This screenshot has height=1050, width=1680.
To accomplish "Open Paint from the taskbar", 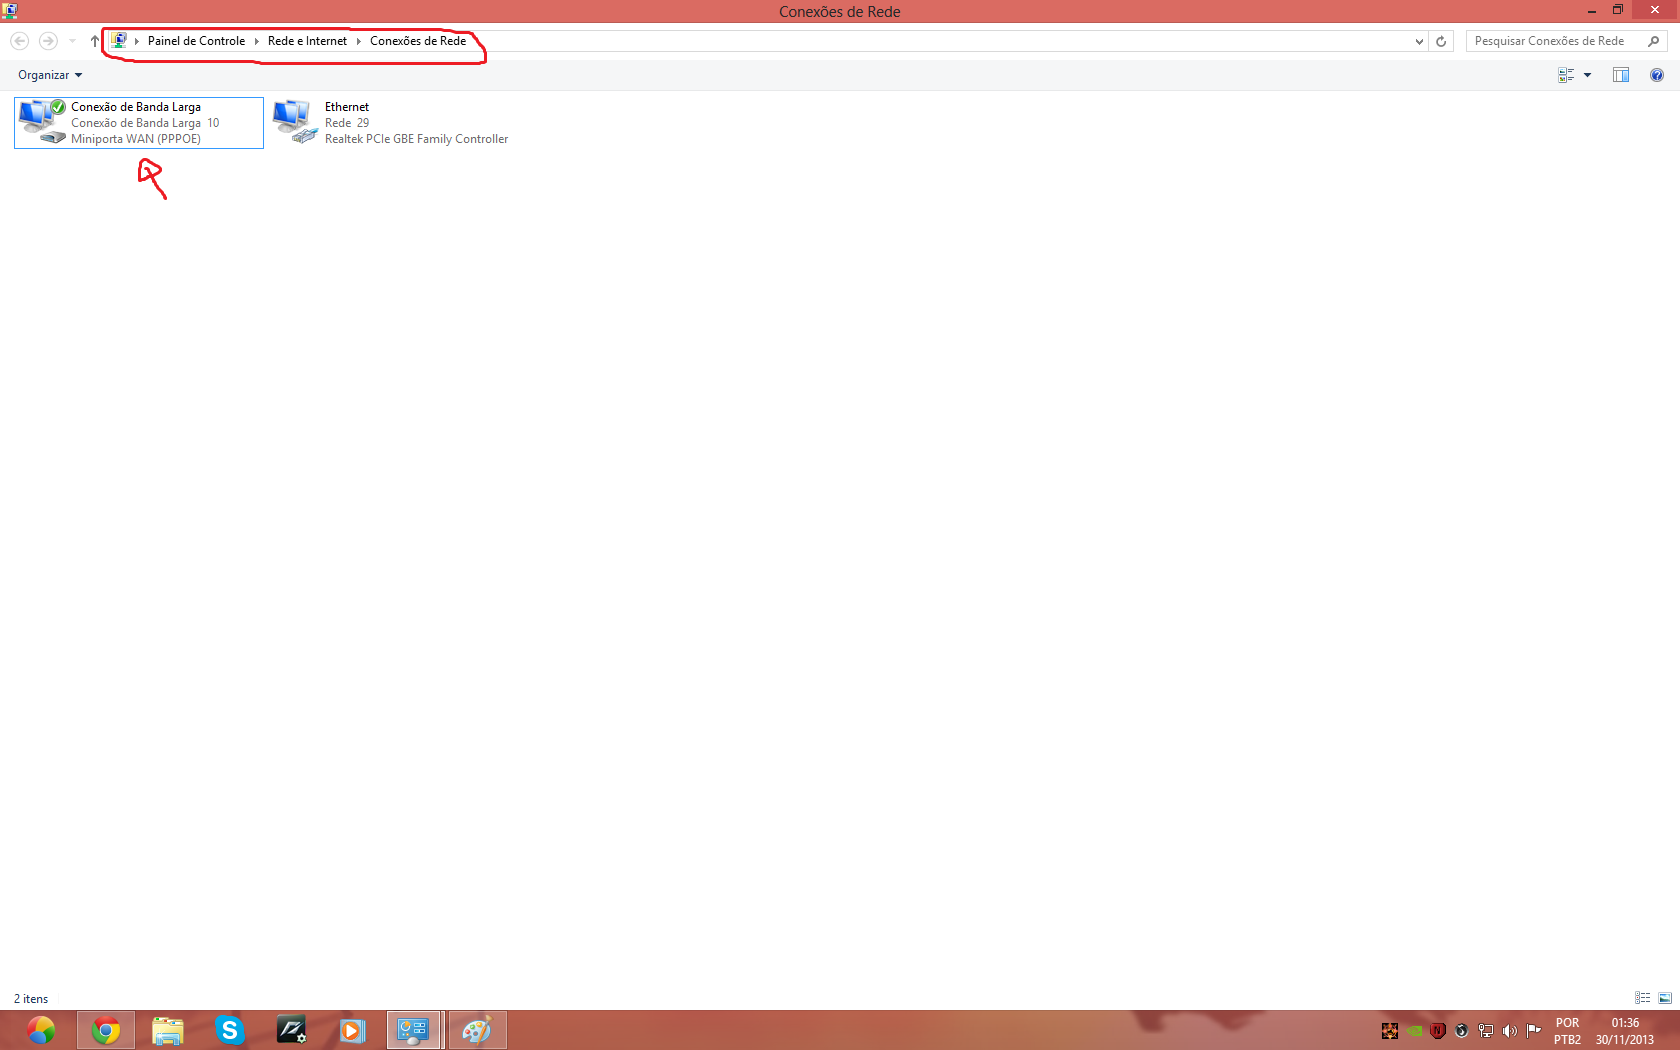I will pyautogui.click(x=477, y=1030).
